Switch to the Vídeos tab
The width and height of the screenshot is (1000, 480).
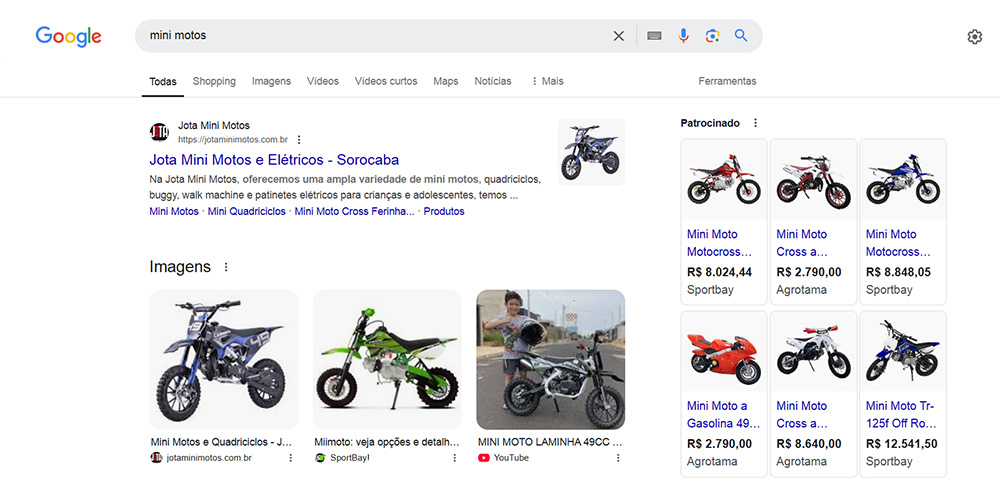pos(323,82)
